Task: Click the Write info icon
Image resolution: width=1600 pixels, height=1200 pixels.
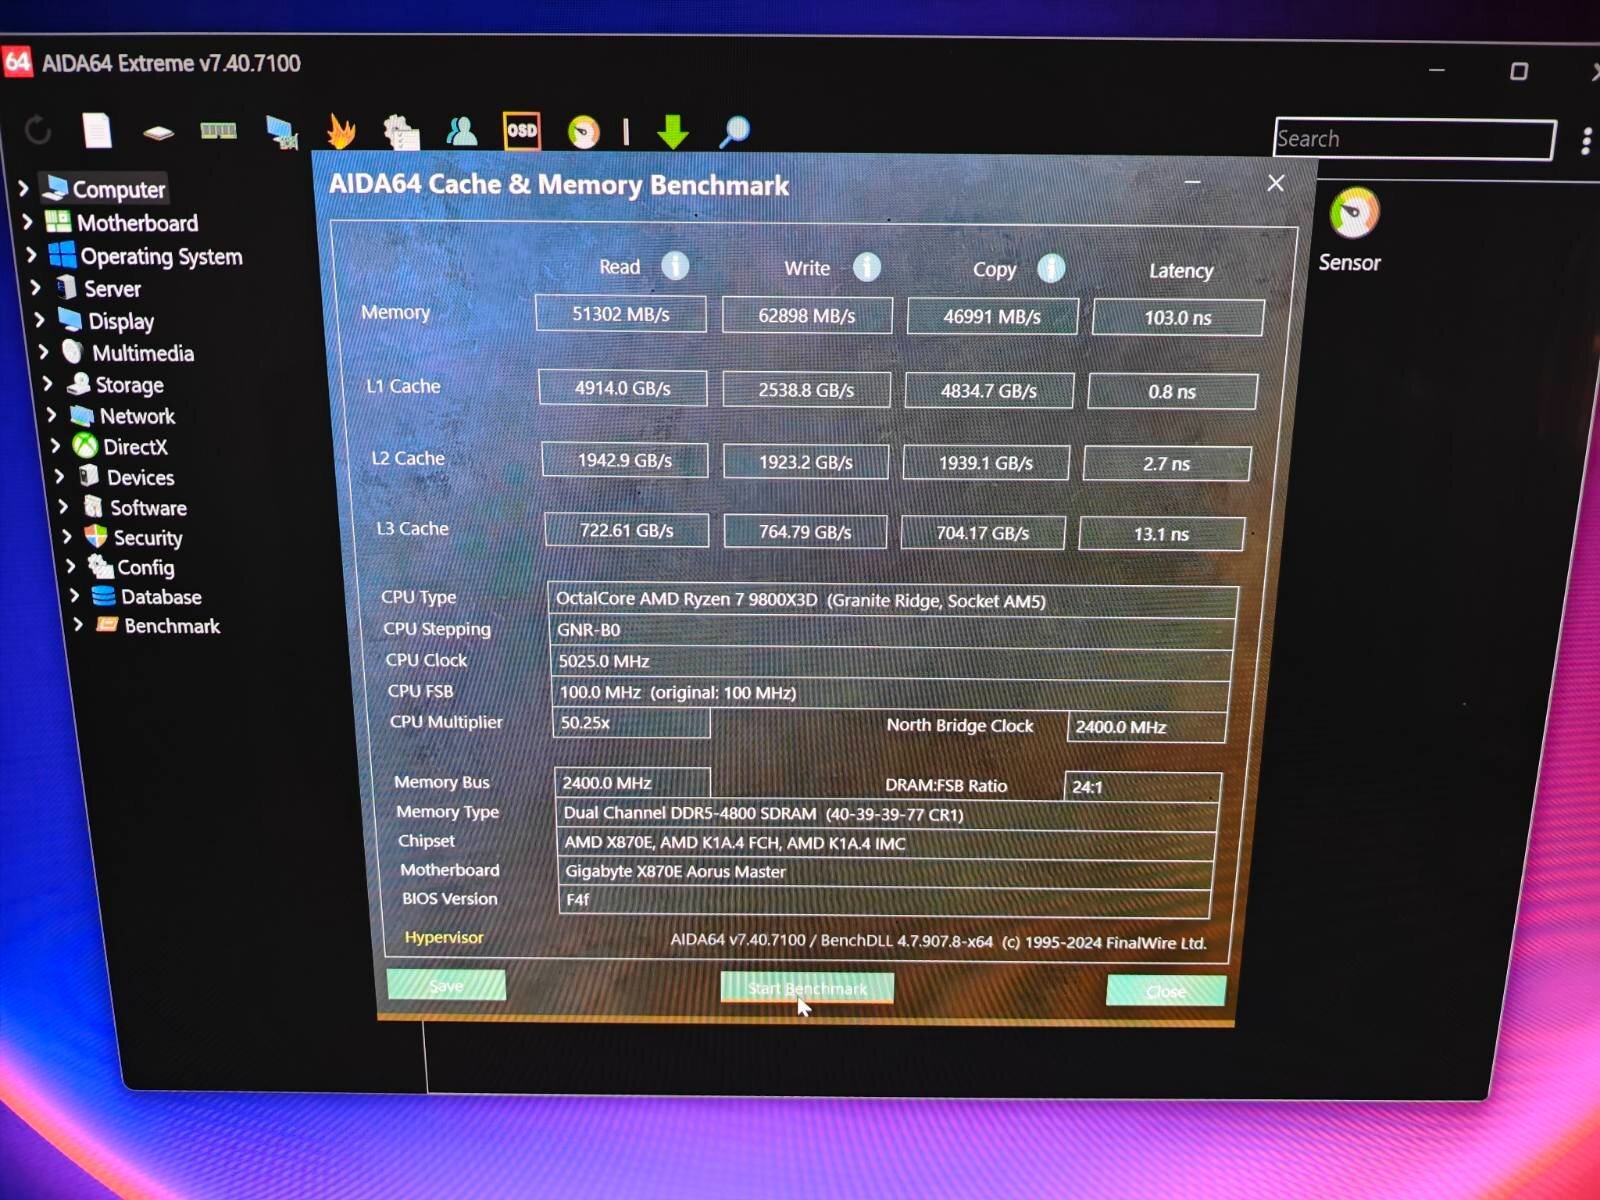Action: pos(866,267)
